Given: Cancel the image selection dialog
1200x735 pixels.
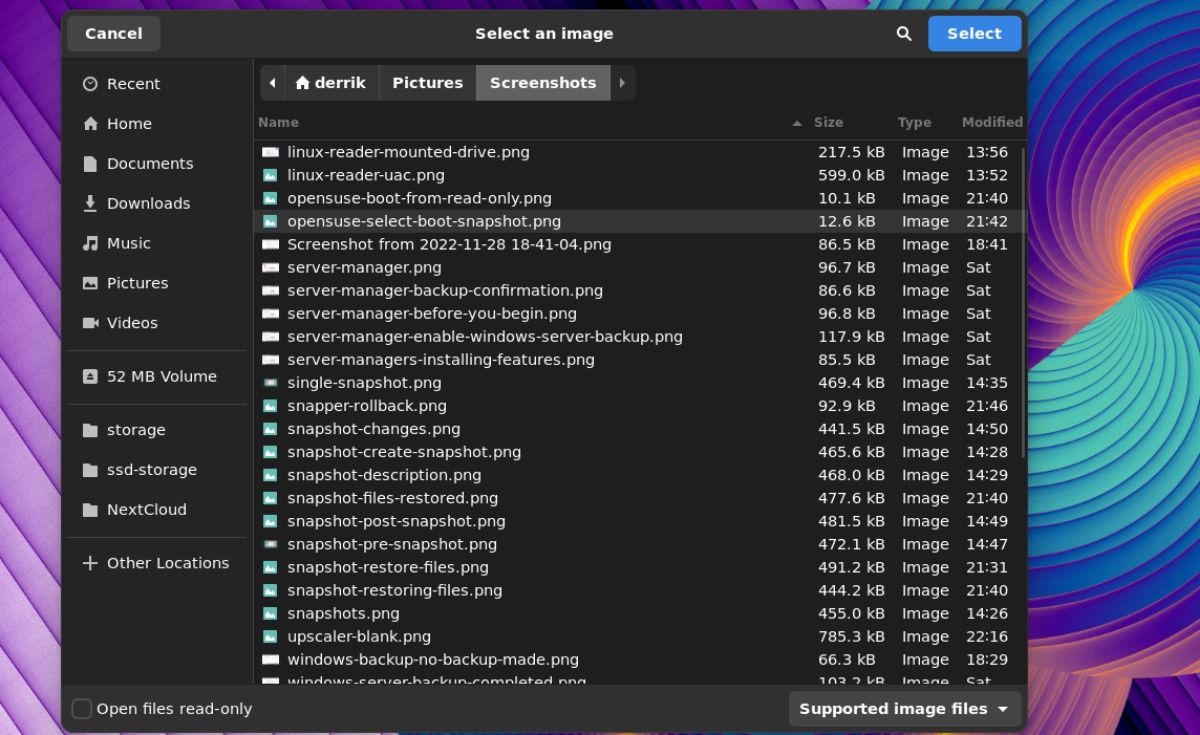Looking at the screenshot, I should click(x=113, y=33).
